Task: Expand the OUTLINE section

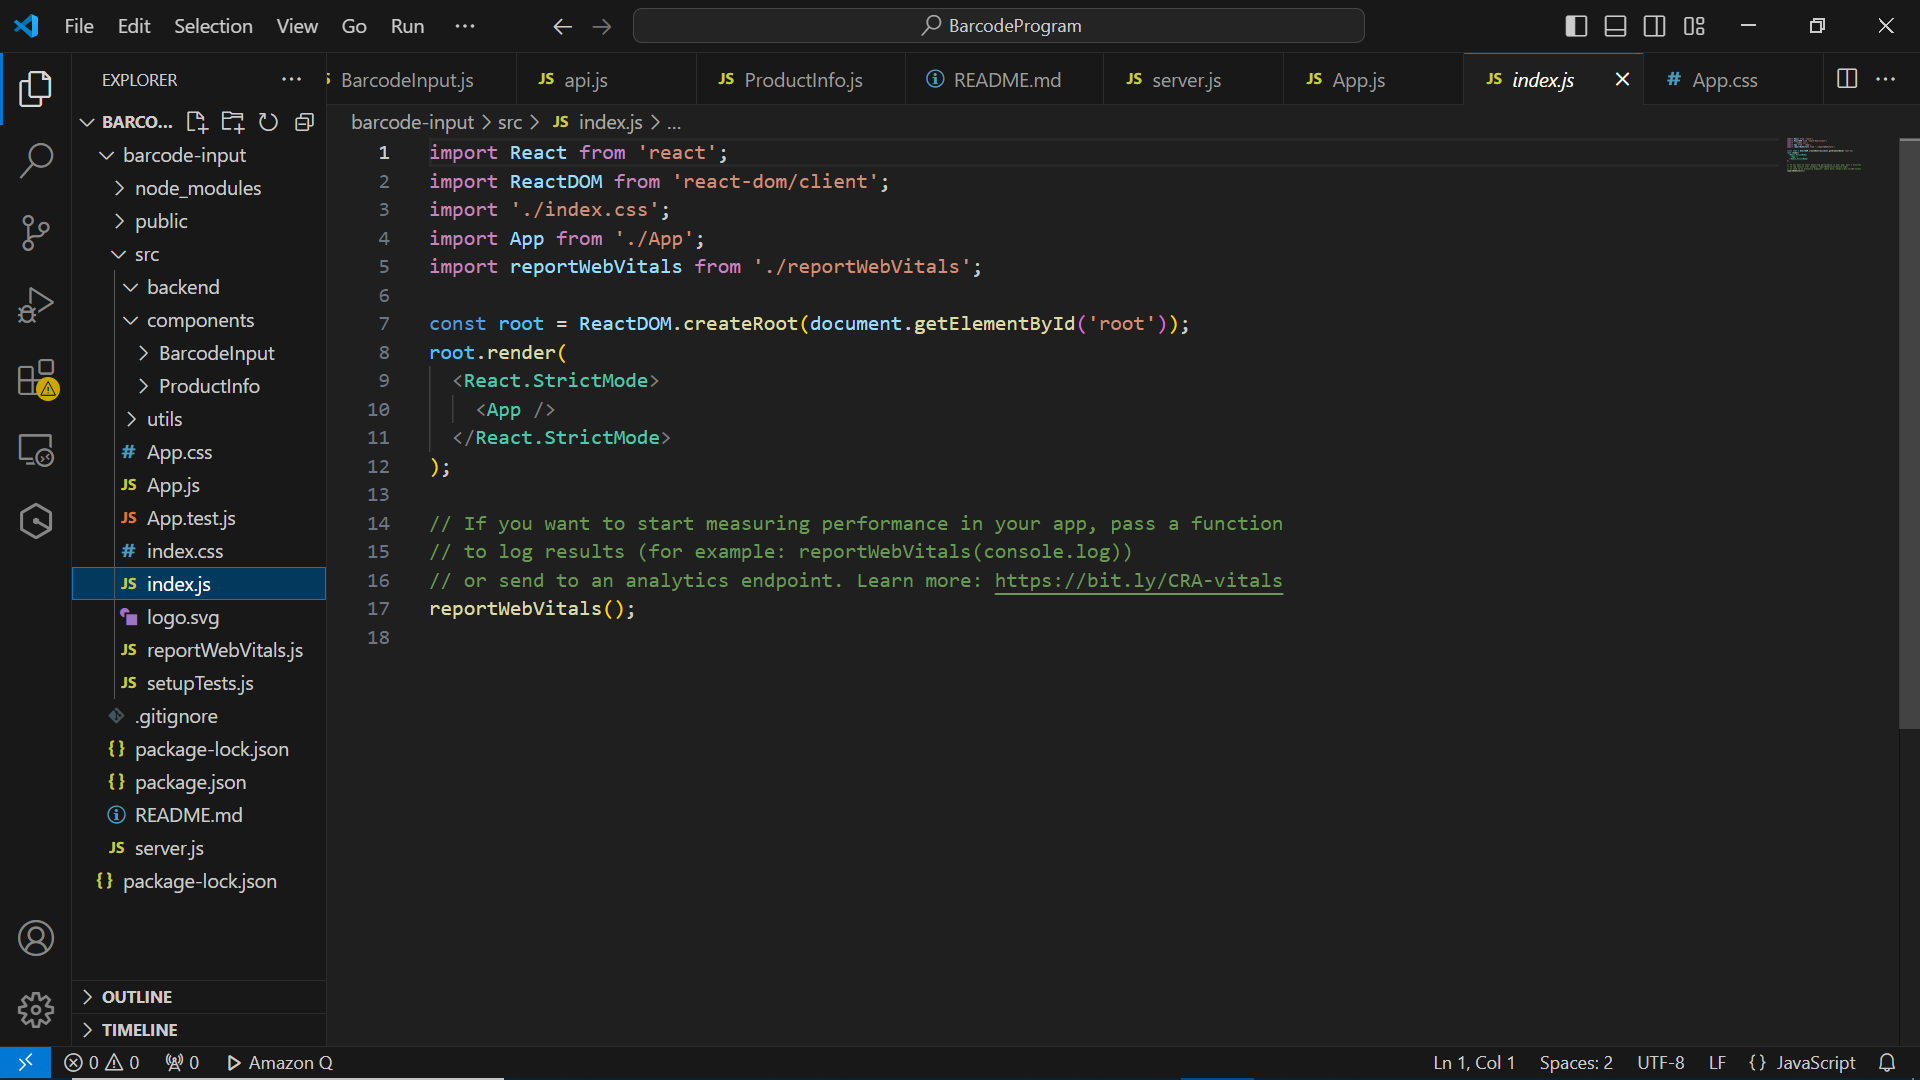Action: pos(137,997)
